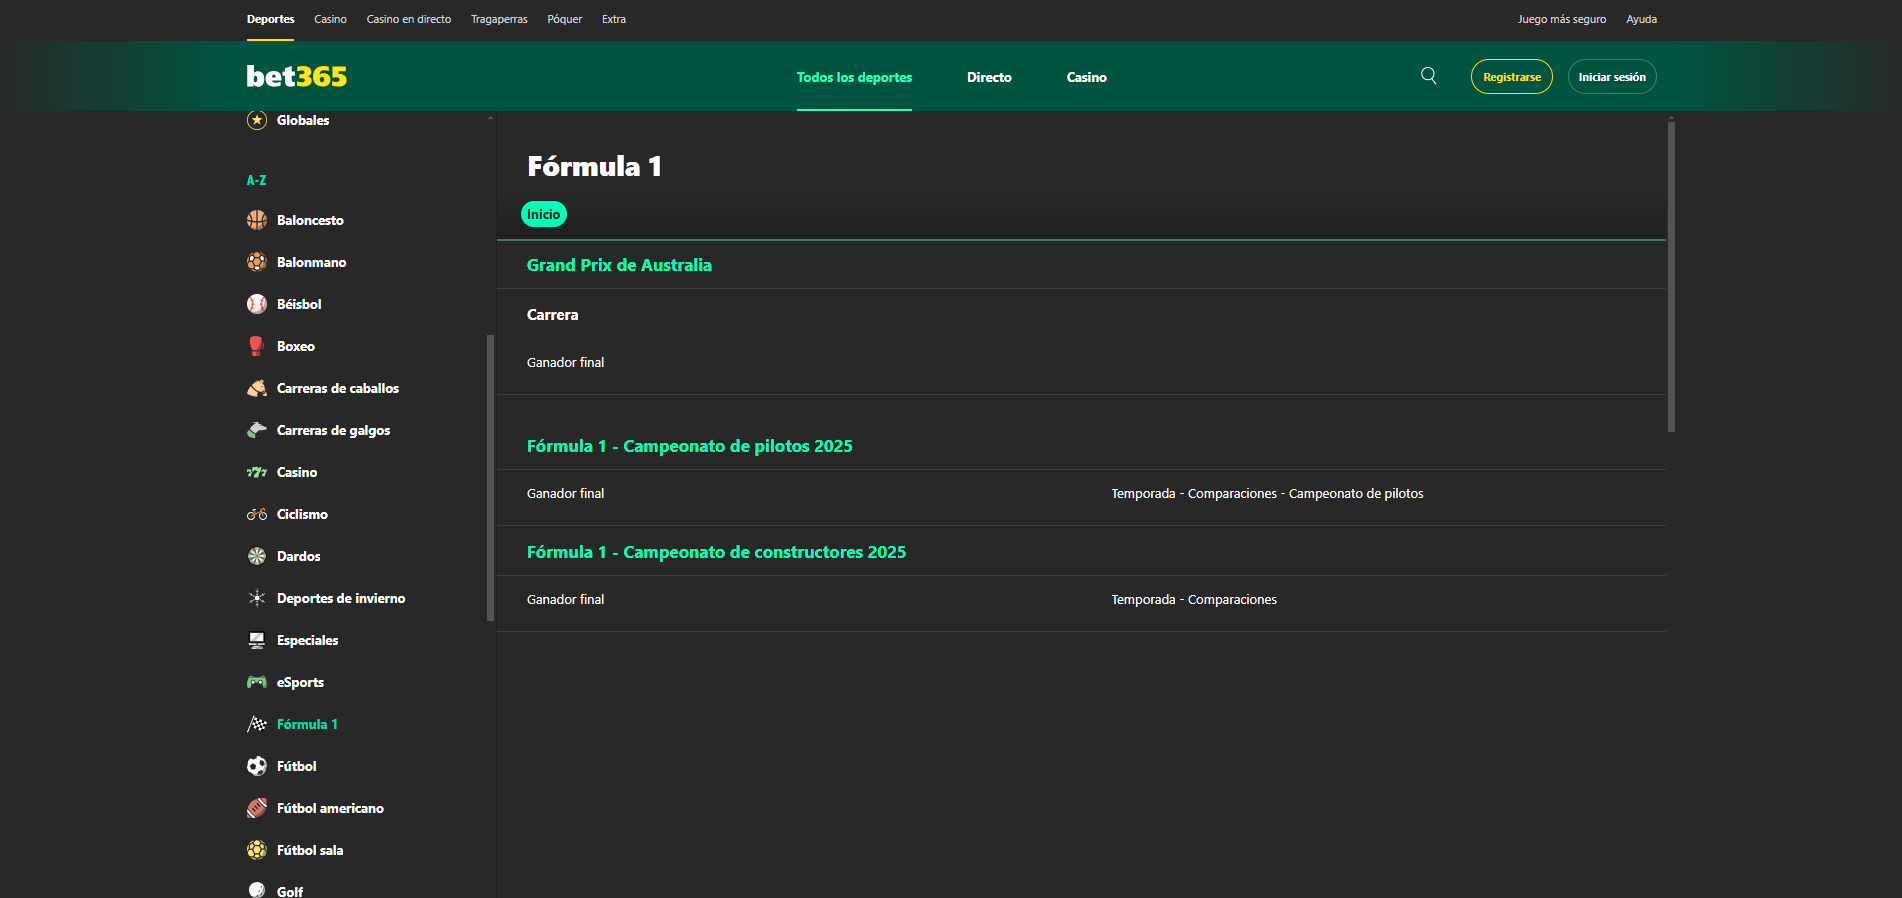This screenshot has height=898, width=1902.
Task: Click the Golf ball icon
Action: click(x=257, y=890)
